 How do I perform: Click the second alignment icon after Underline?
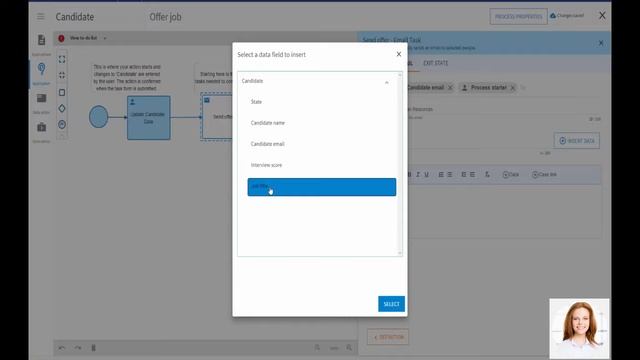(450, 175)
